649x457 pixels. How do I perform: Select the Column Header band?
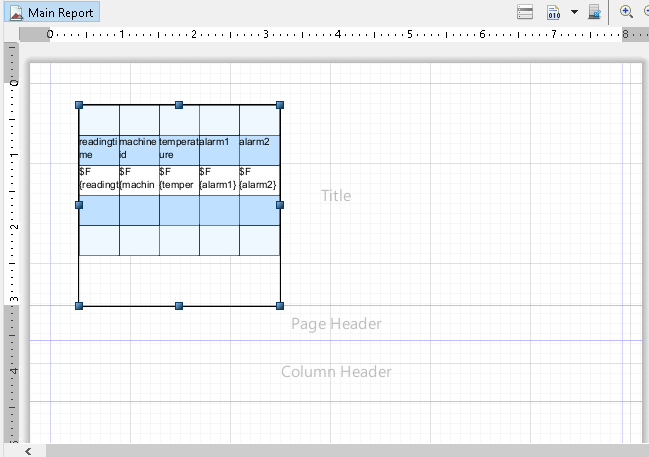tap(336, 372)
